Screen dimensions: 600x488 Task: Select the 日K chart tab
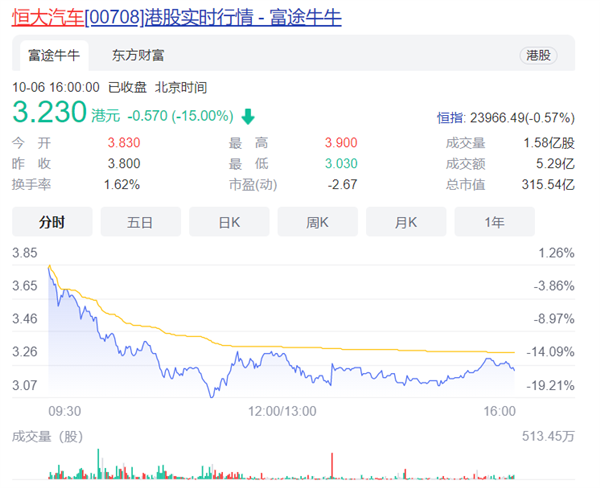pyautogui.click(x=229, y=222)
